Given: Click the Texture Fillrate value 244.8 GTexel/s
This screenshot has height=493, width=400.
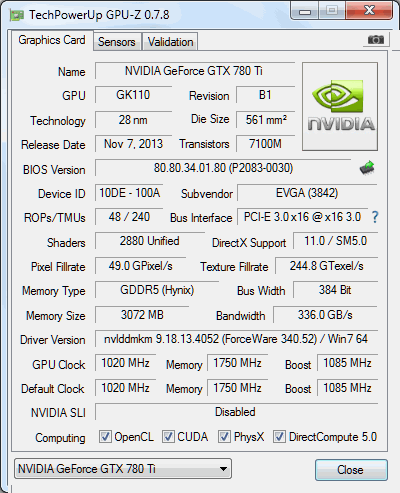Looking at the screenshot, I should point(326,266).
